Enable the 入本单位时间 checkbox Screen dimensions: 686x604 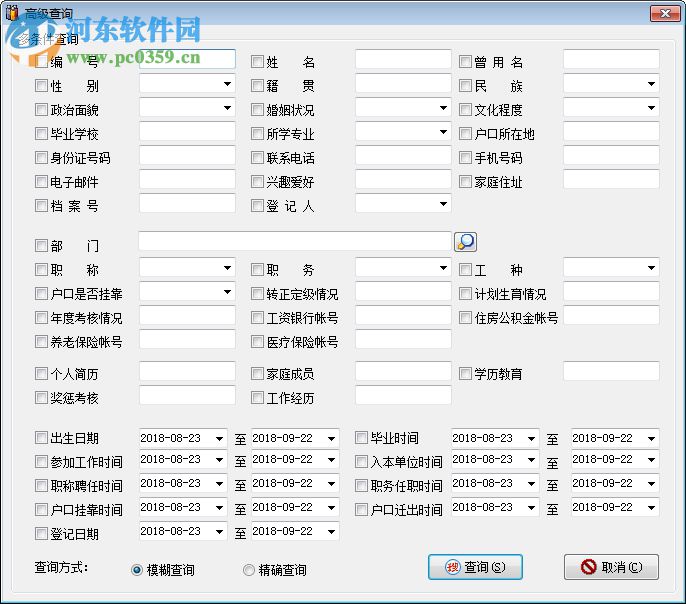coord(361,461)
